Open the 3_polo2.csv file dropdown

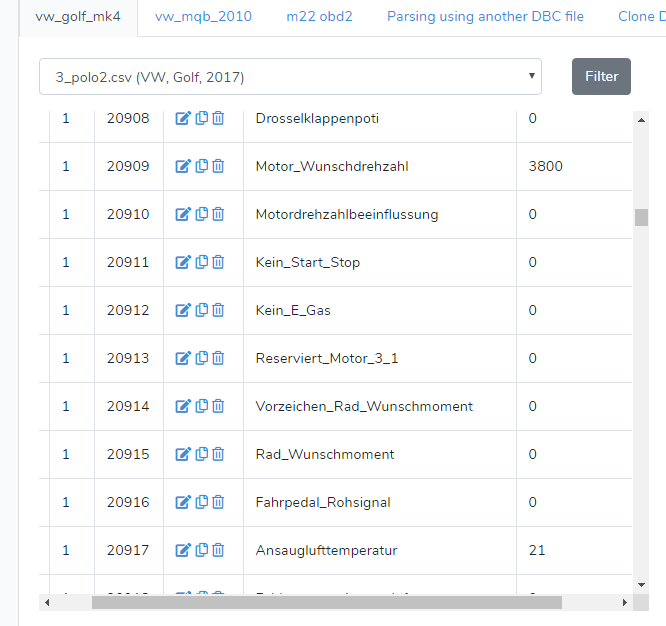click(x=290, y=77)
